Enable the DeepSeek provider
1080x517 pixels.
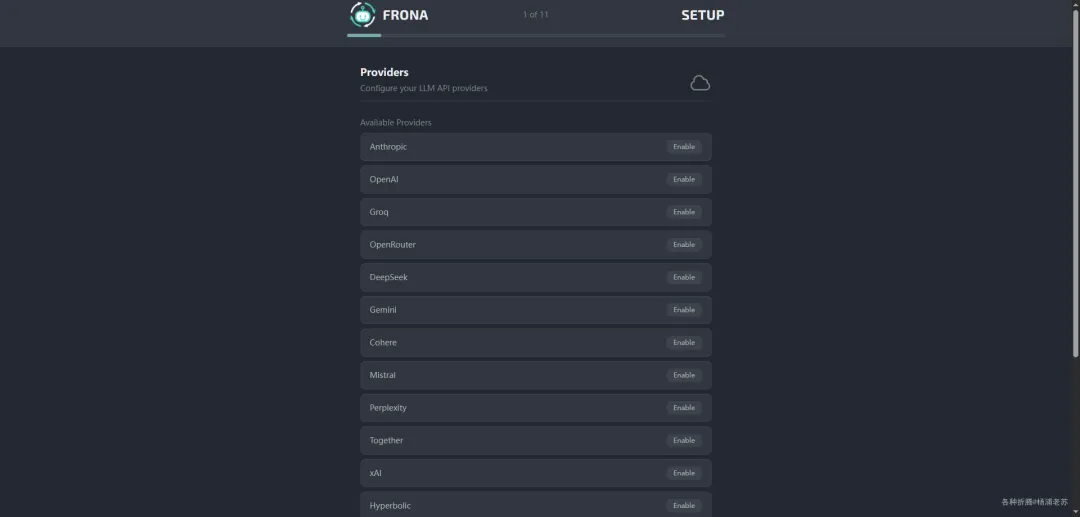(684, 277)
